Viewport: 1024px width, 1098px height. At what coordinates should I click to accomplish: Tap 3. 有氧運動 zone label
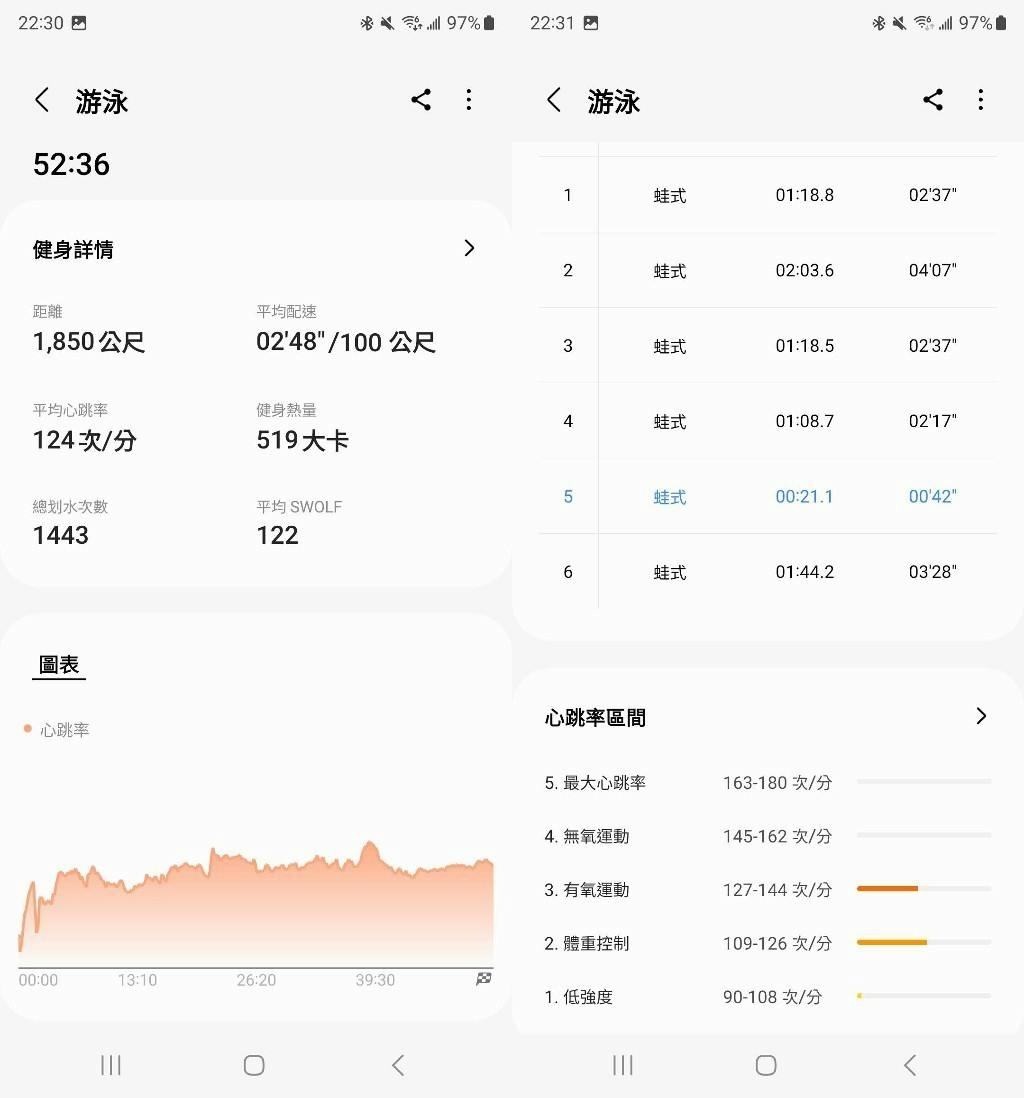pyautogui.click(x=587, y=889)
